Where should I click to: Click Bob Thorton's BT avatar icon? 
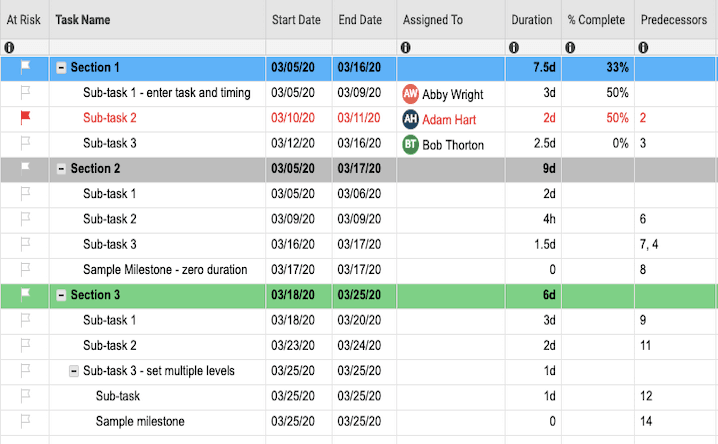point(410,144)
